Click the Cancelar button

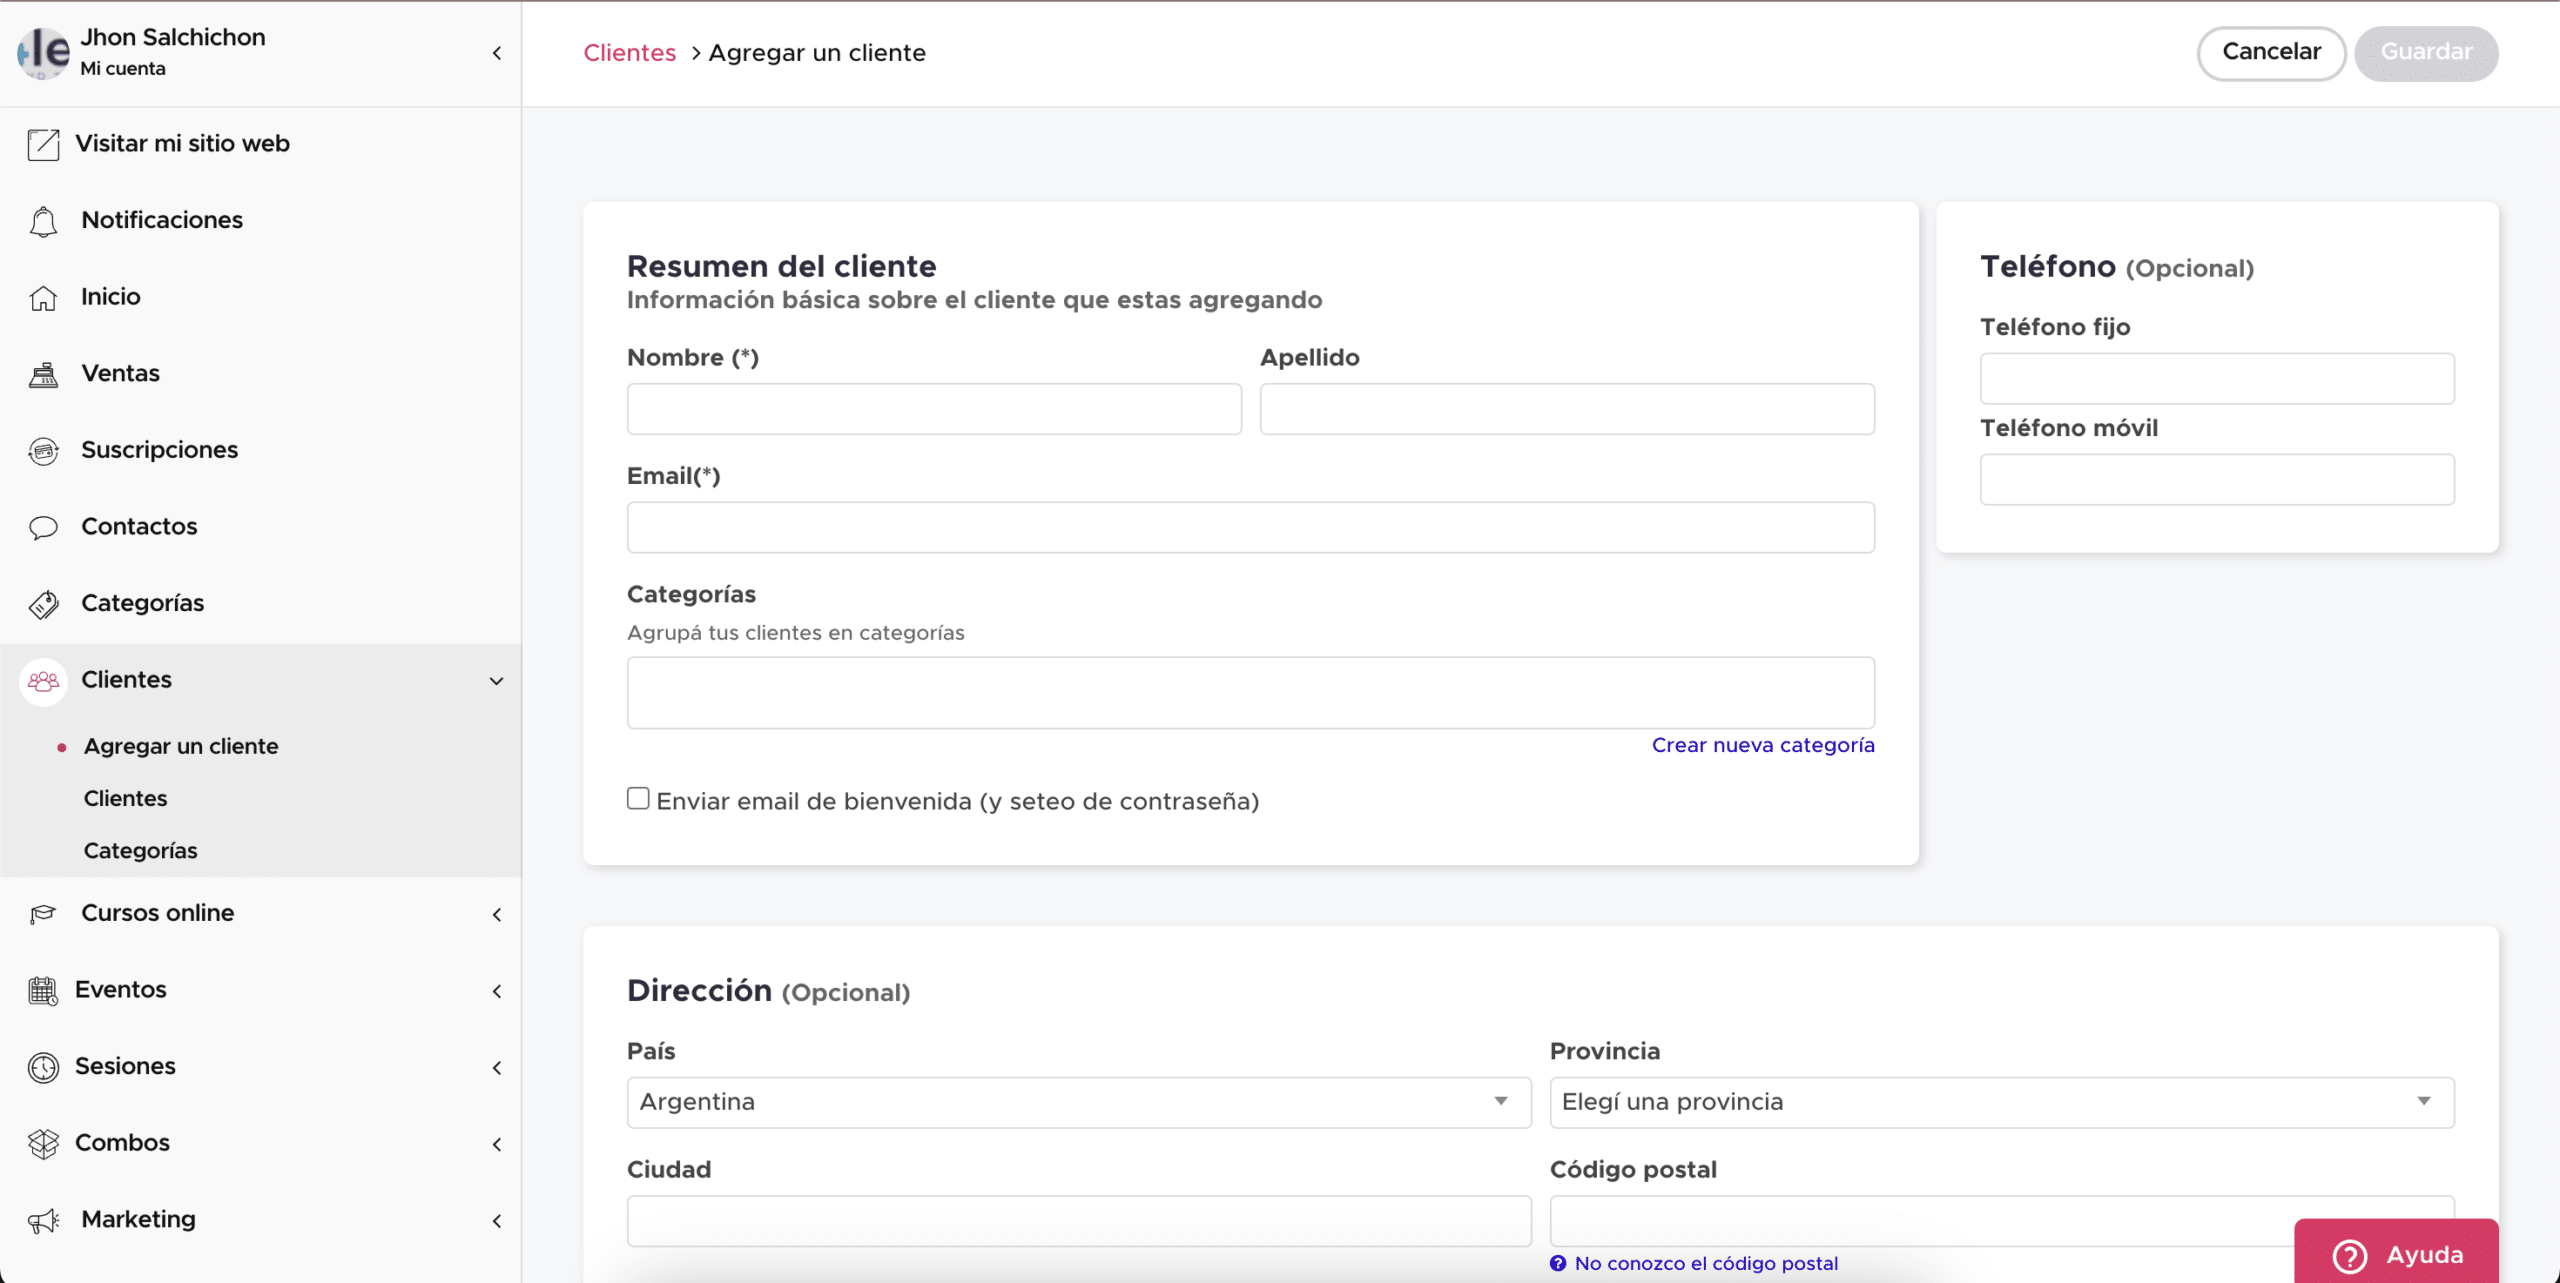coord(2271,53)
